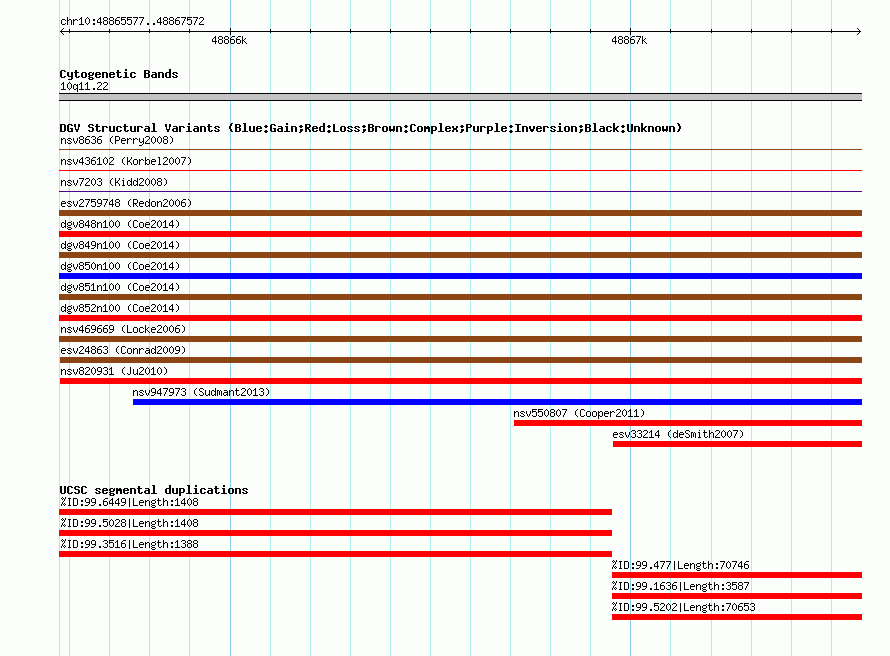
Task: Click the esv24863 (Conrad2009) label
Action: click(123, 350)
